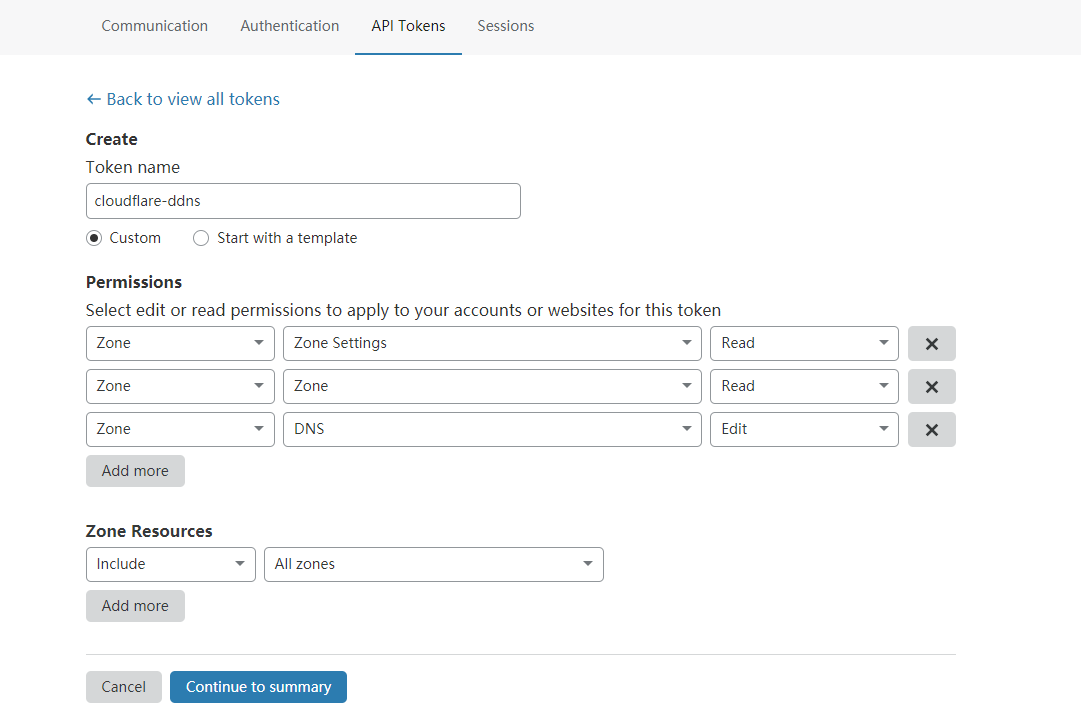The image size is (1081, 727).
Task: Delete the DNS Edit permission row
Action: tap(931, 429)
